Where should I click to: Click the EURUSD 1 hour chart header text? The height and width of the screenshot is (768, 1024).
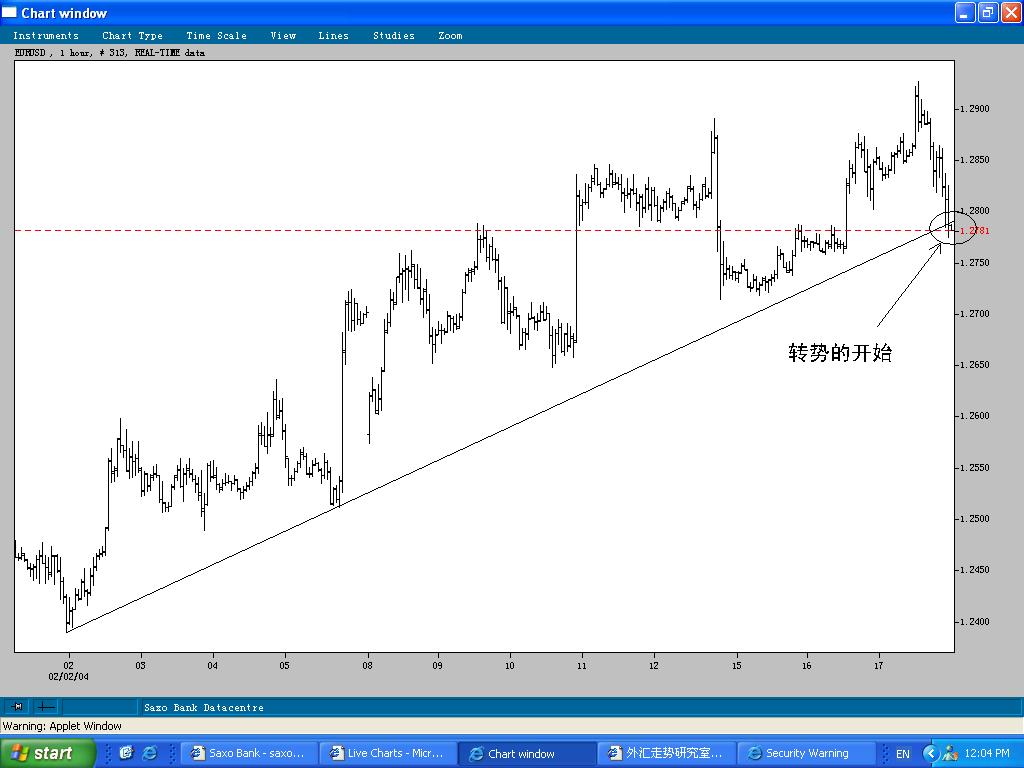[x=110, y=53]
